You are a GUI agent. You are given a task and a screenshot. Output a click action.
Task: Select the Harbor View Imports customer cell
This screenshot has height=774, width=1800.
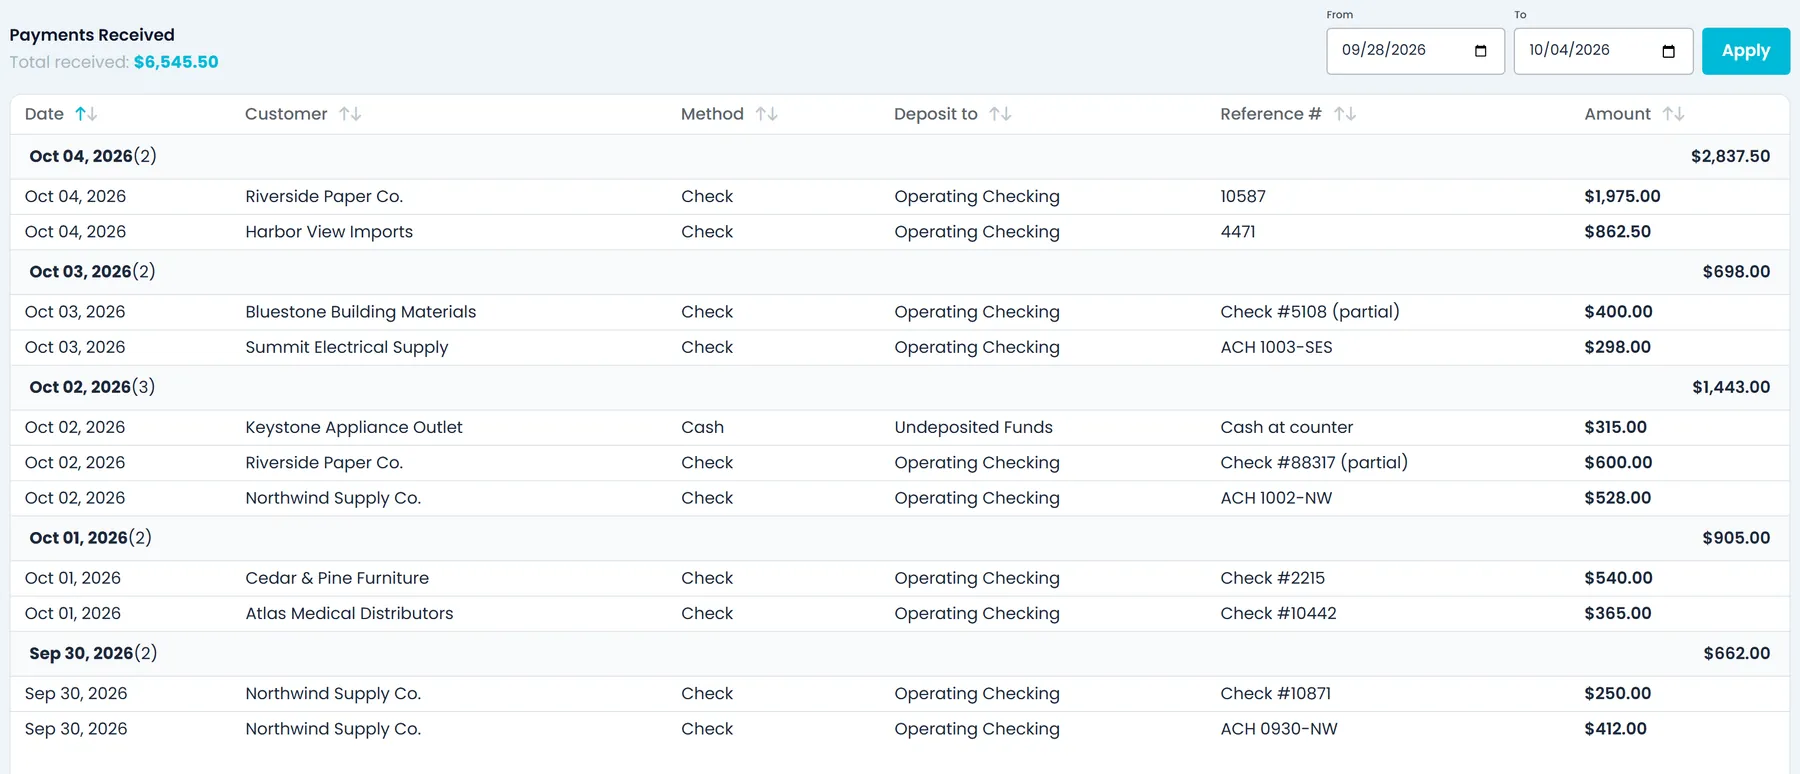(x=329, y=232)
